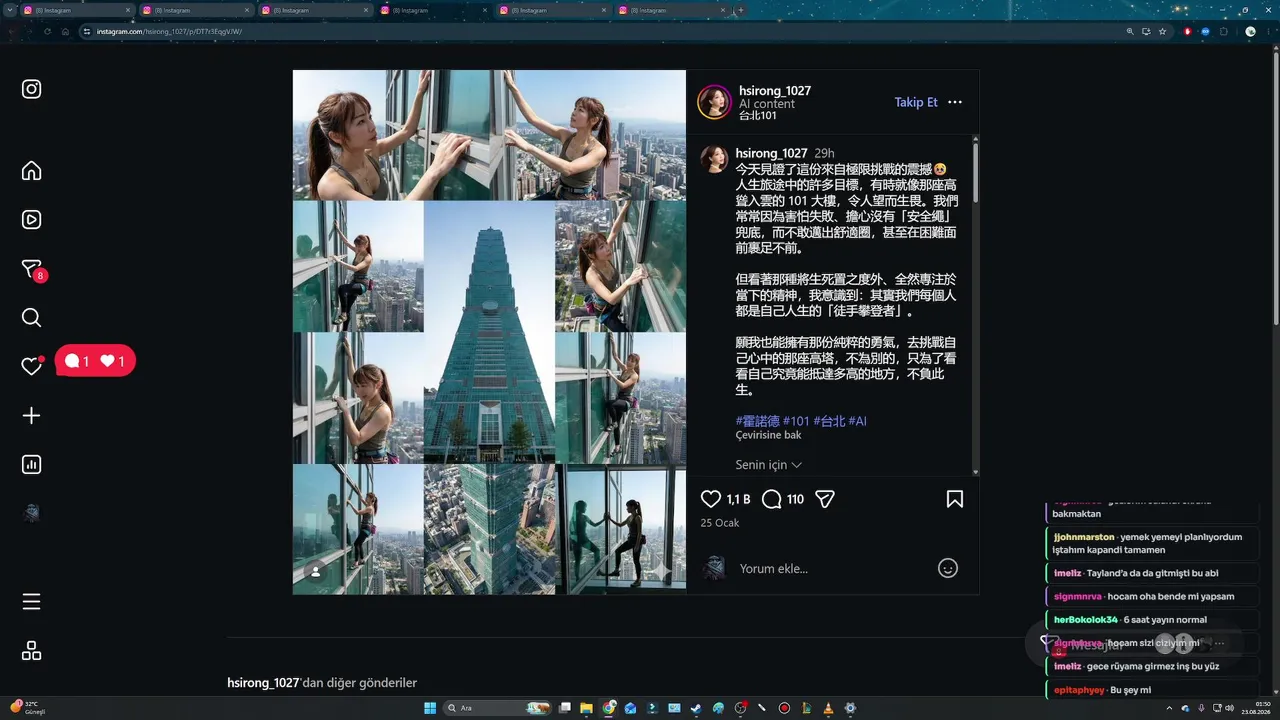
Task: Click Çevirisine bak translation link
Action: coord(768,435)
